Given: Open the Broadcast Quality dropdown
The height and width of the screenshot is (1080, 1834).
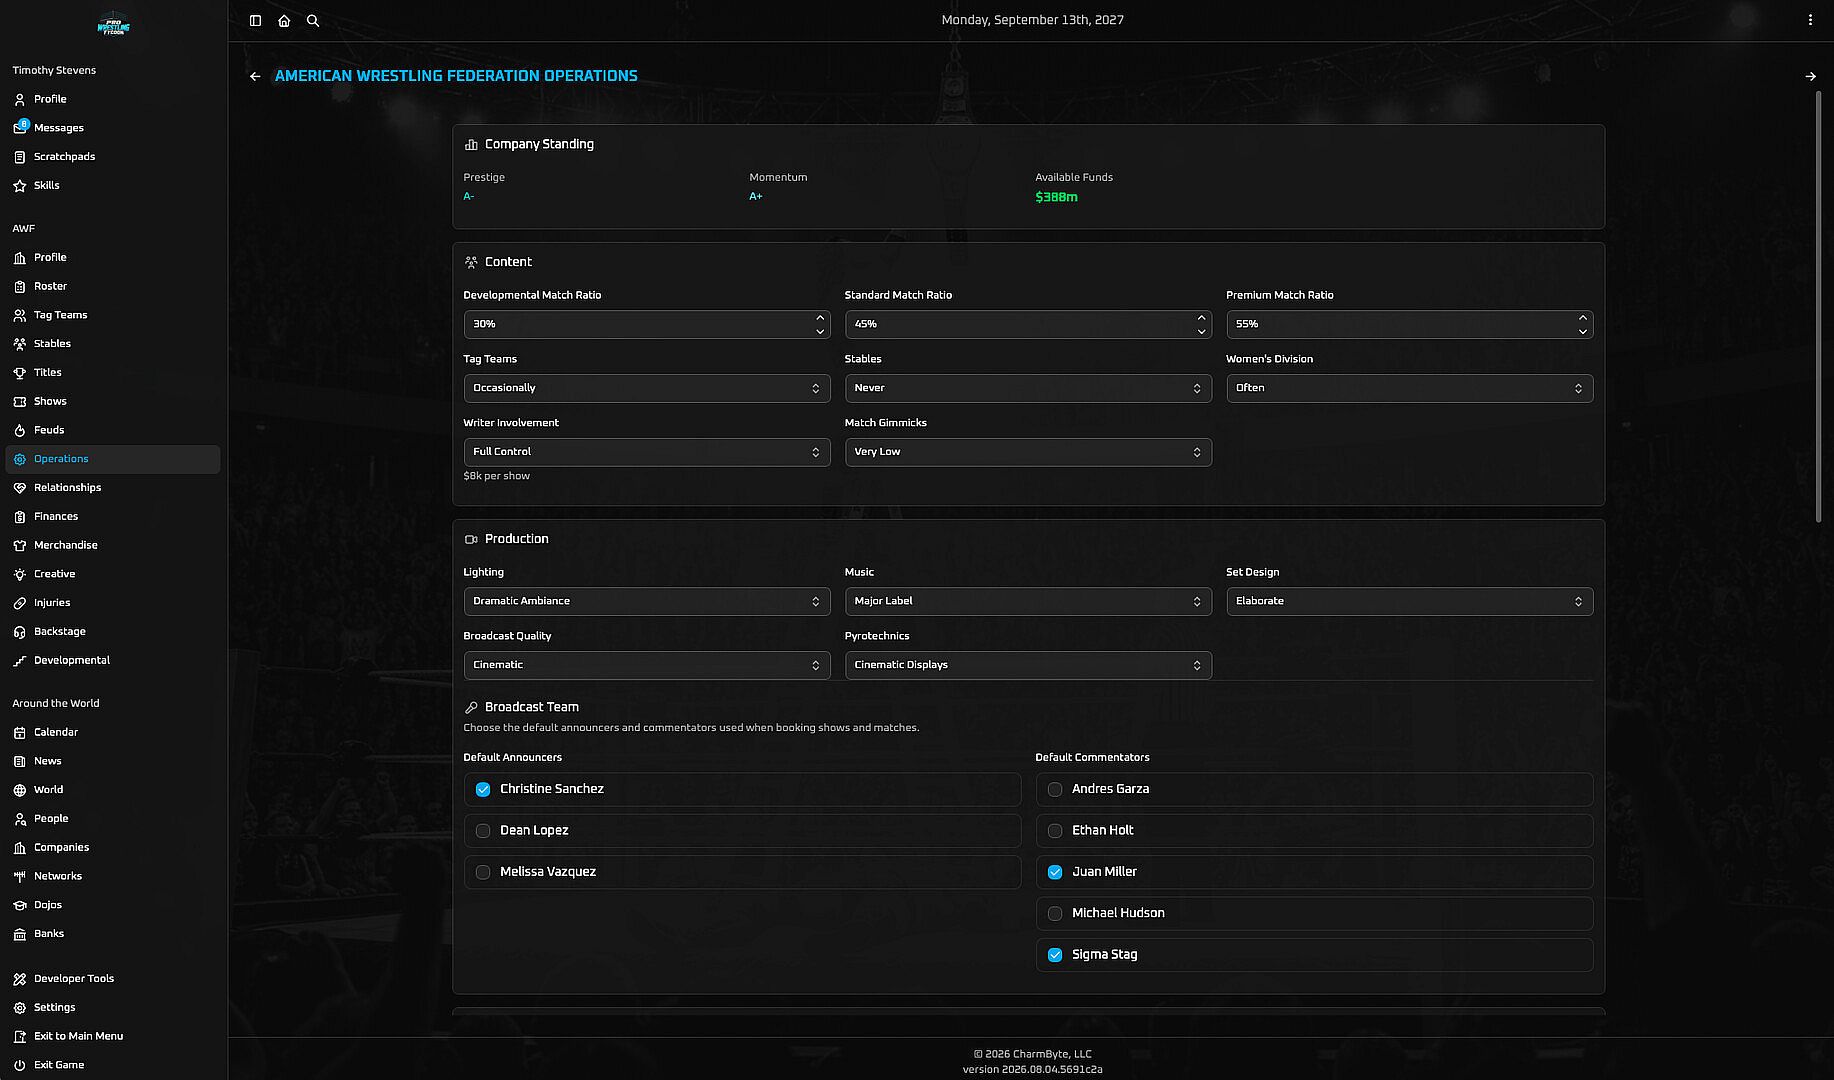Looking at the screenshot, I should (x=646, y=665).
